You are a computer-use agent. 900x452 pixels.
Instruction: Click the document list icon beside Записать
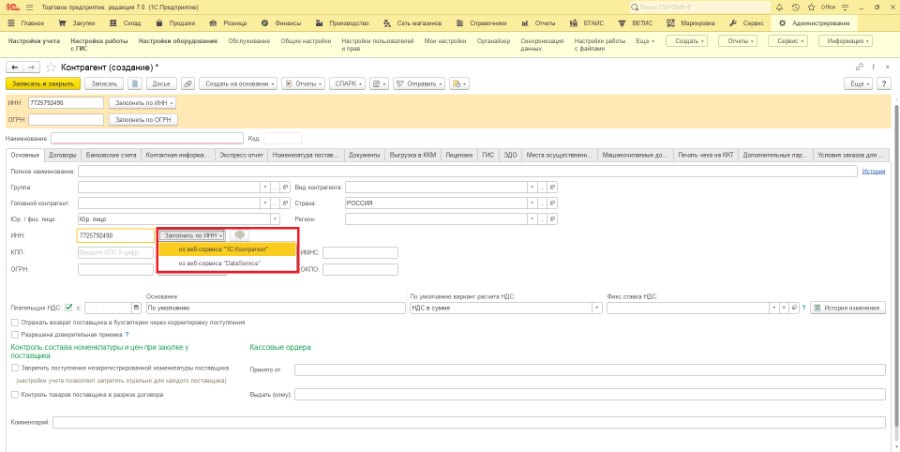135,84
